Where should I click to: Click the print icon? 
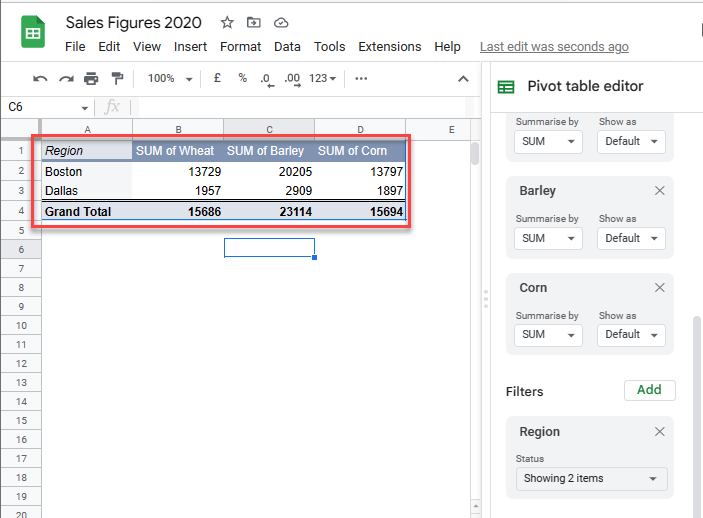92,78
